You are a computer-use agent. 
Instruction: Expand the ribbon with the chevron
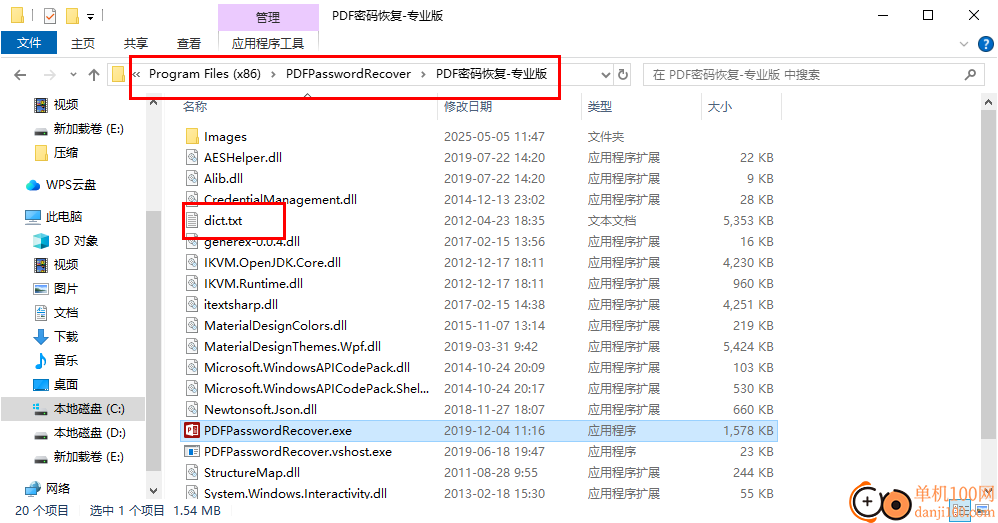pos(964,44)
